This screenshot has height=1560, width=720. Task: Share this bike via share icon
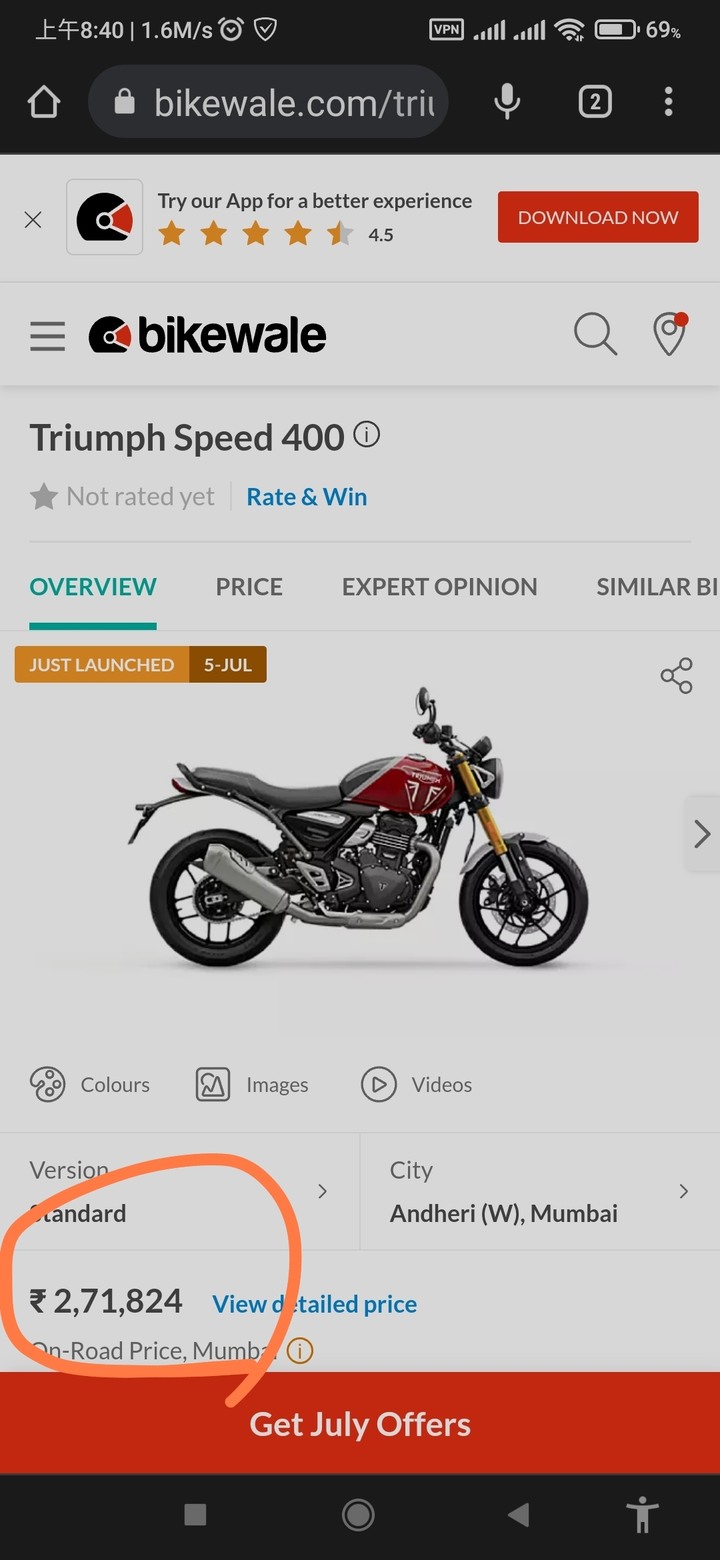point(677,676)
